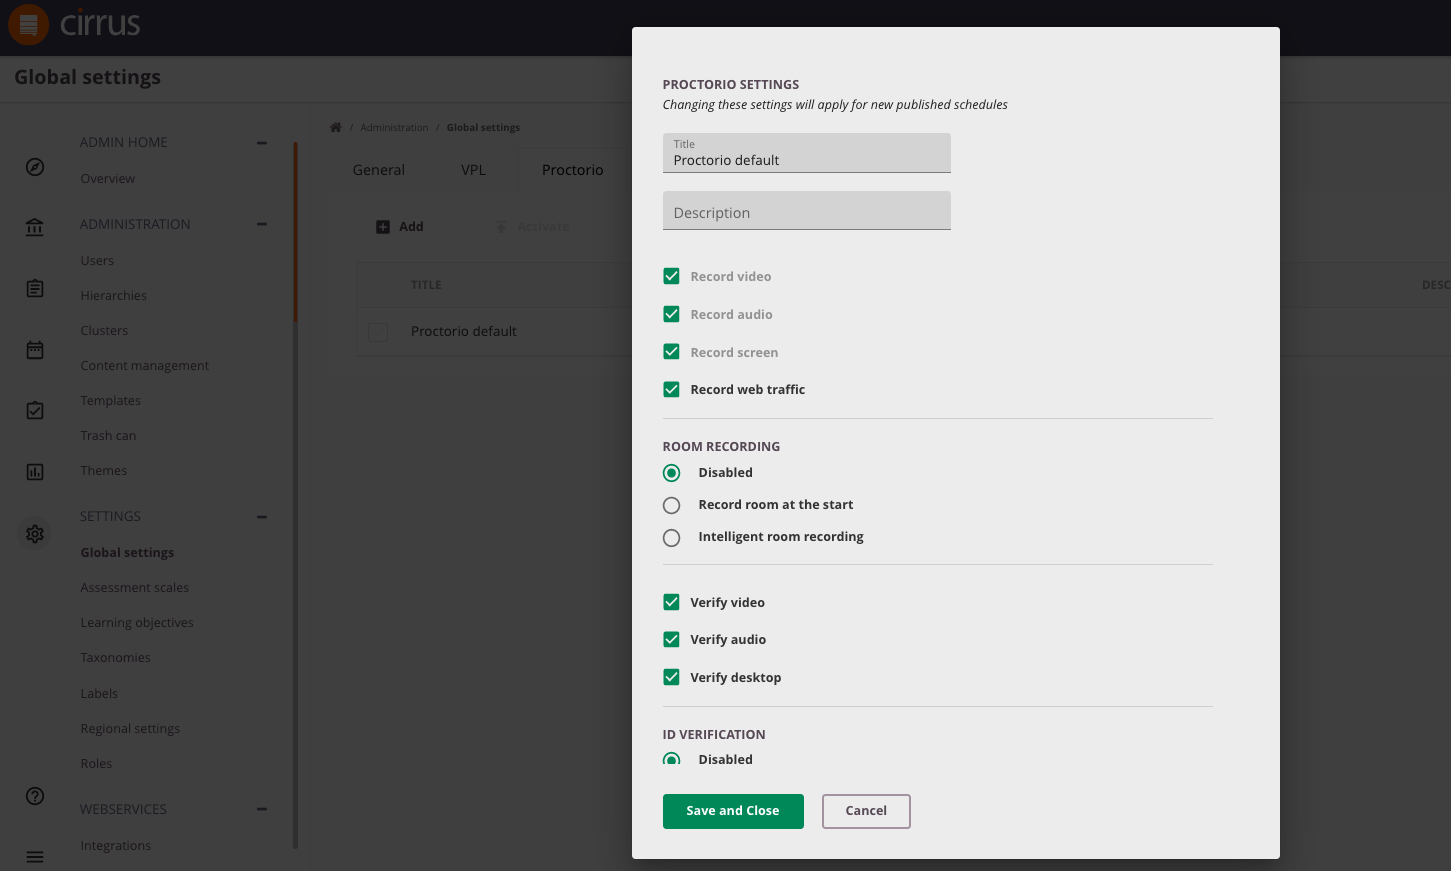Open Integrations in sidebar

pos(116,846)
